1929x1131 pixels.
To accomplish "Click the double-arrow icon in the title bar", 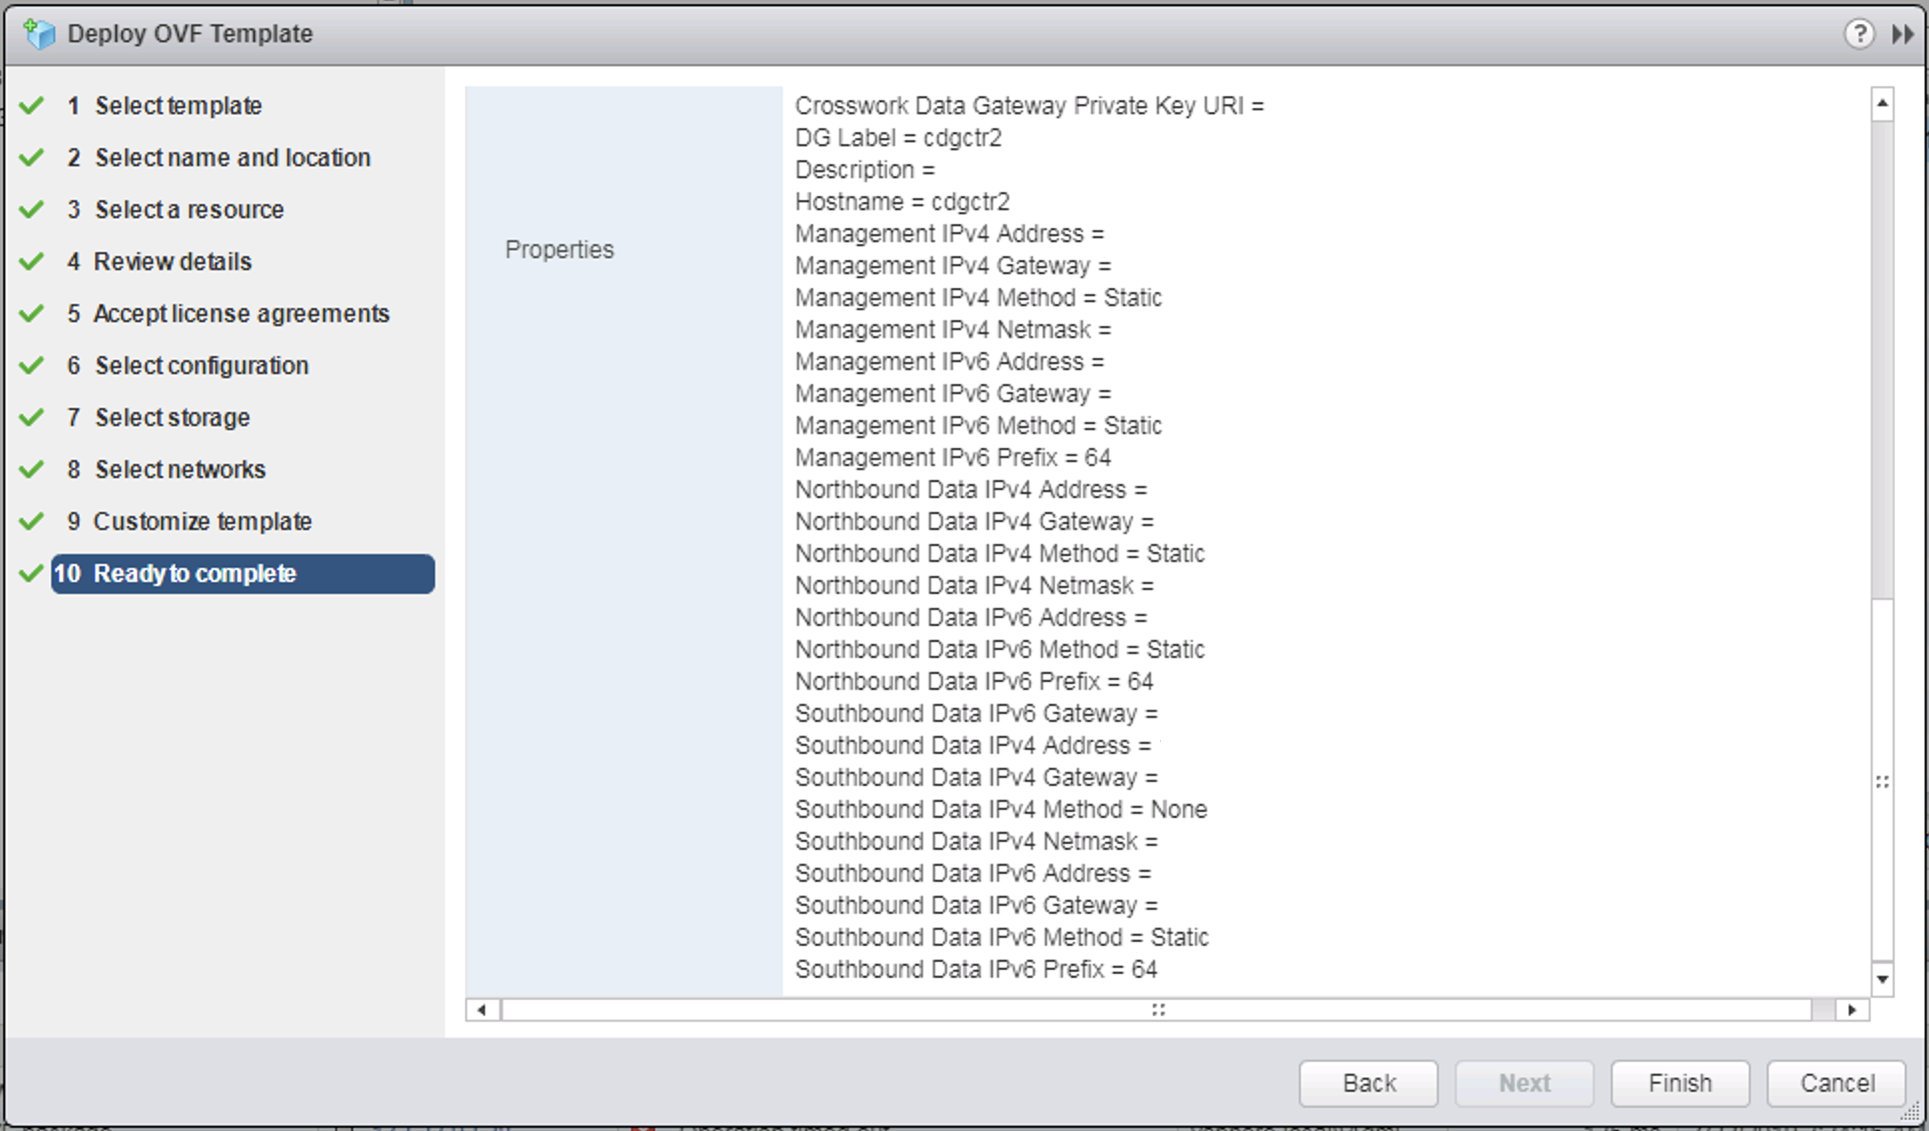I will click(1901, 33).
